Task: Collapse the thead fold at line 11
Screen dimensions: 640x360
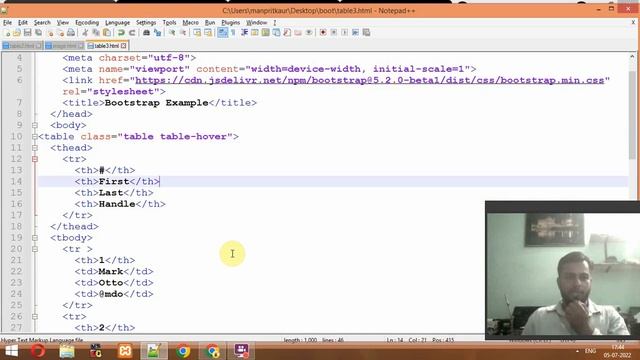Action: click(x=35, y=148)
